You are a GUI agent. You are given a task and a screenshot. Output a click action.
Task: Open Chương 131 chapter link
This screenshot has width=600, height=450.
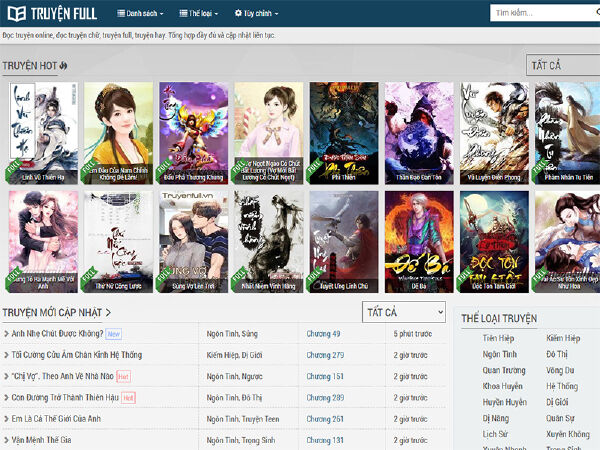[325, 440]
